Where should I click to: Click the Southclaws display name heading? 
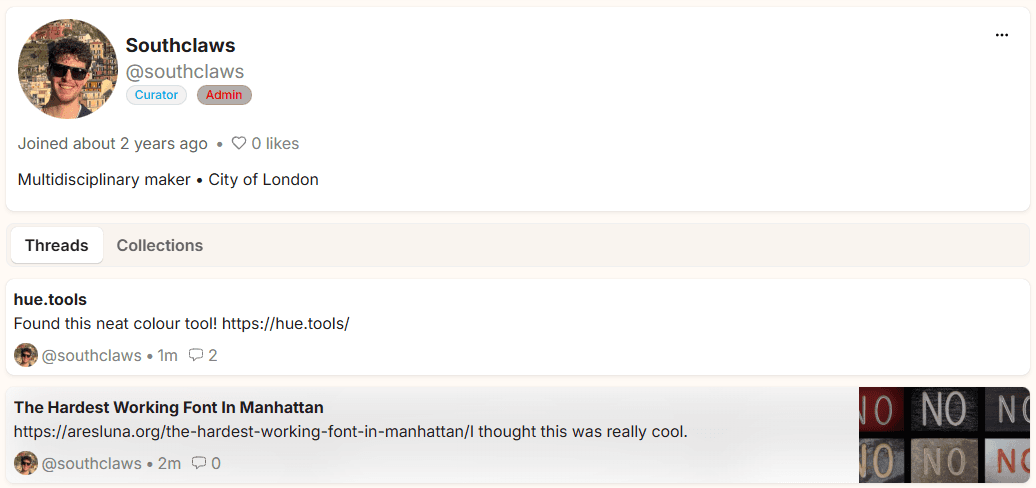pos(180,46)
